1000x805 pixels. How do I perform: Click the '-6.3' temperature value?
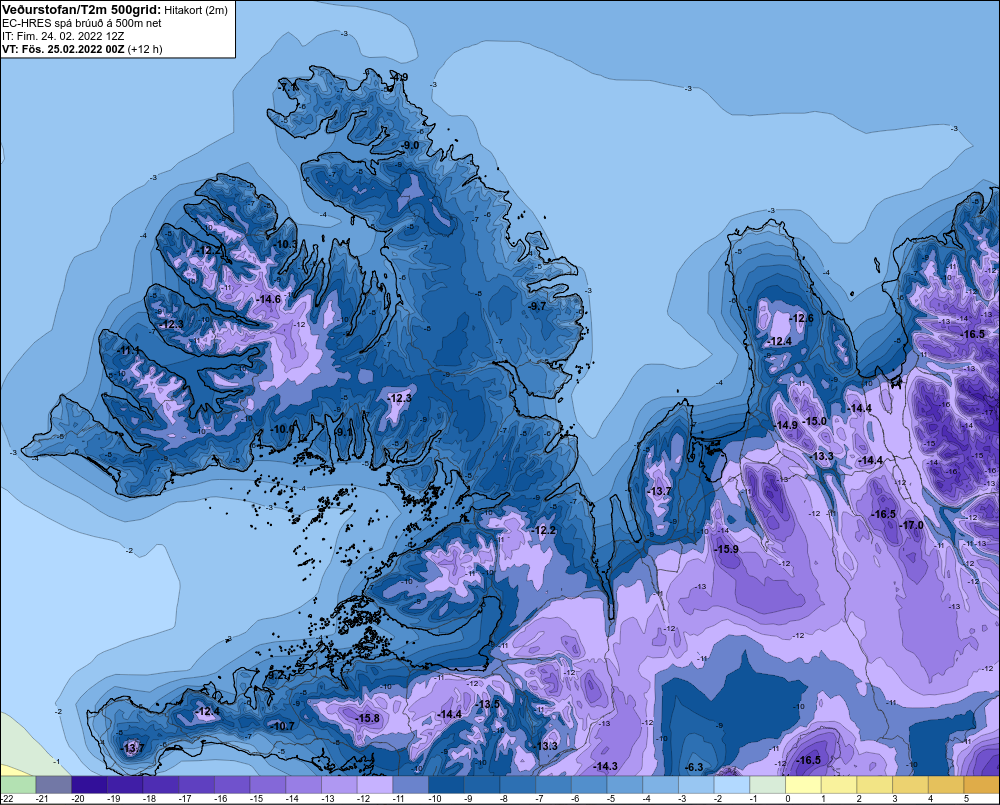coord(693,767)
